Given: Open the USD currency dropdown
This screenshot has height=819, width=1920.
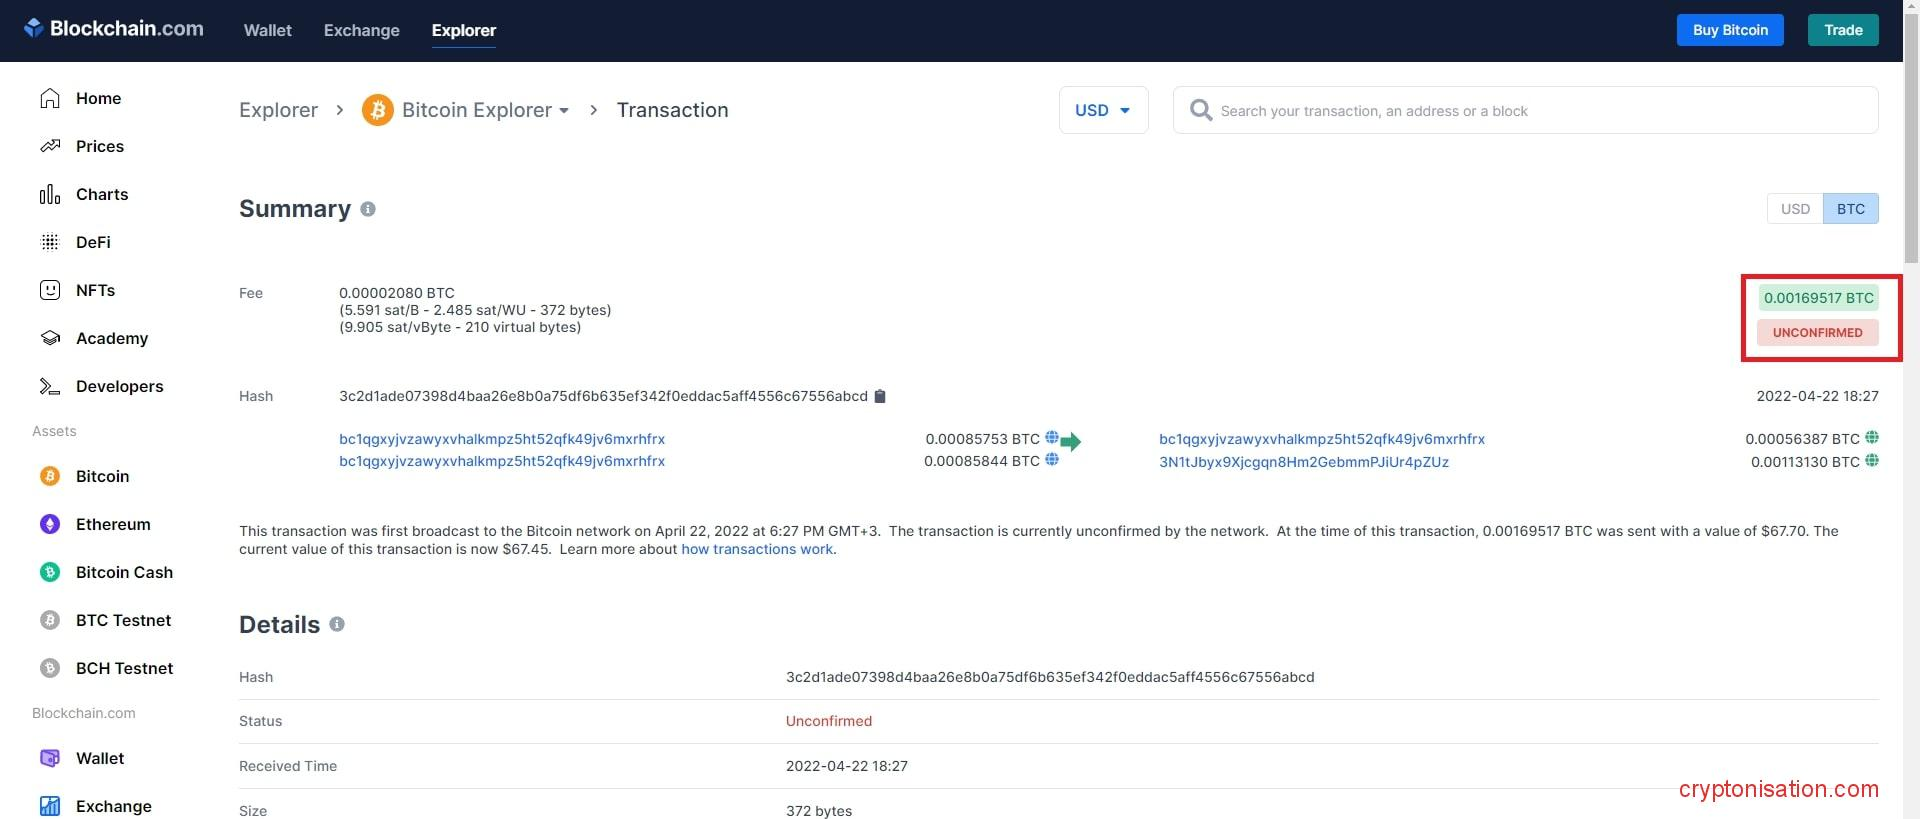Looking at the screenshot, I should [x=1102, y=110].
